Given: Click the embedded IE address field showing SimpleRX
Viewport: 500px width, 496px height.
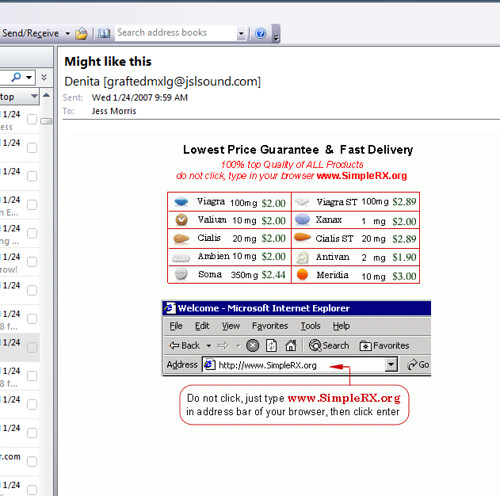Looking at the screenshot, I should point(293,365).
